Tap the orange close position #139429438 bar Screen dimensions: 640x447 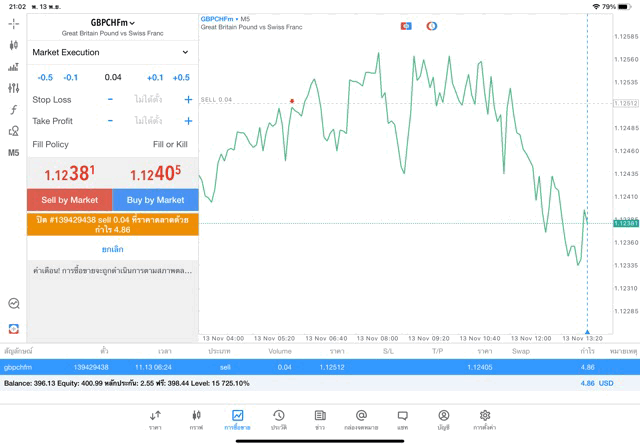pos(112,224)
